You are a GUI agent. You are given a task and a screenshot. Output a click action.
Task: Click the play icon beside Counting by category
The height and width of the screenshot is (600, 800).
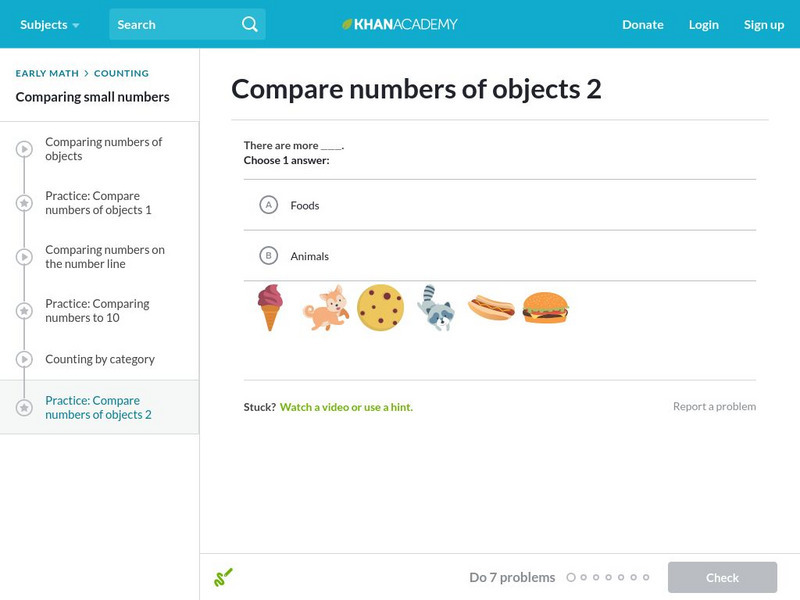[x=24, y=359]
